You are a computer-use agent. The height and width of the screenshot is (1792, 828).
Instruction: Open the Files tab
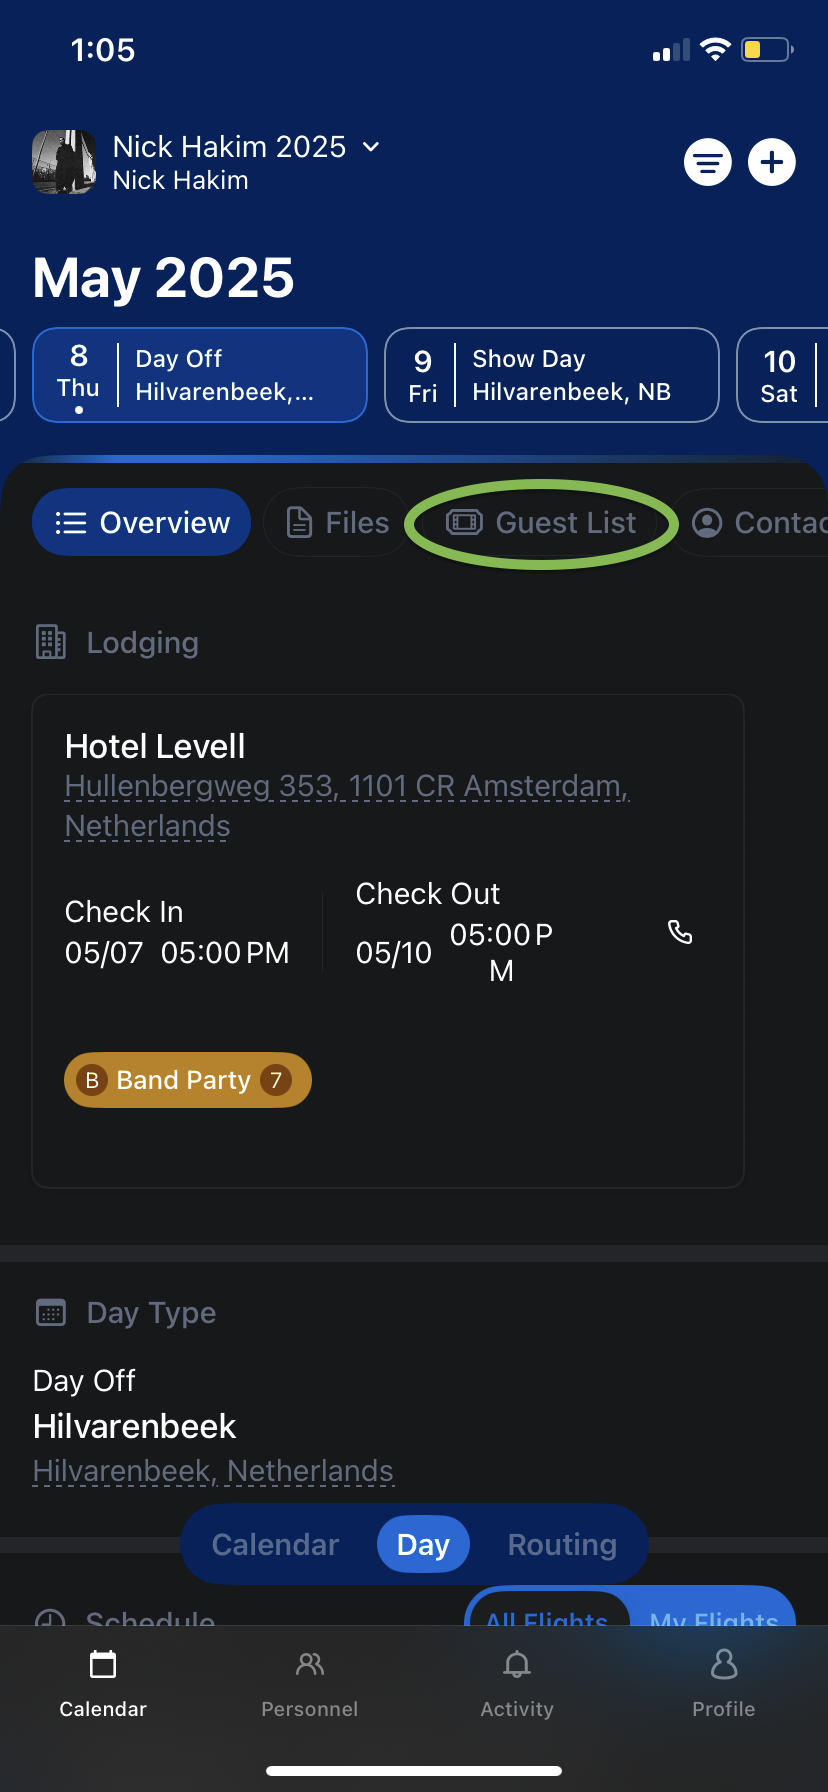(337, 523)
